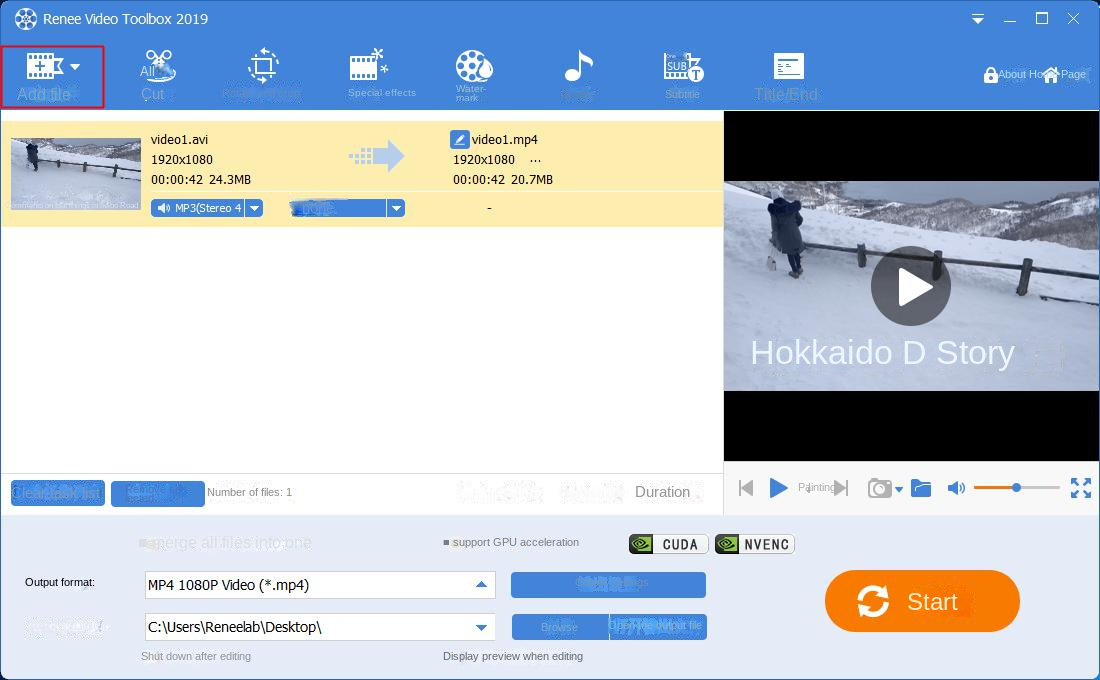1100x680 pixels.
Task: Enter fullscreen preview mode
Action: pyautogui.click(x=1080, y=488)
